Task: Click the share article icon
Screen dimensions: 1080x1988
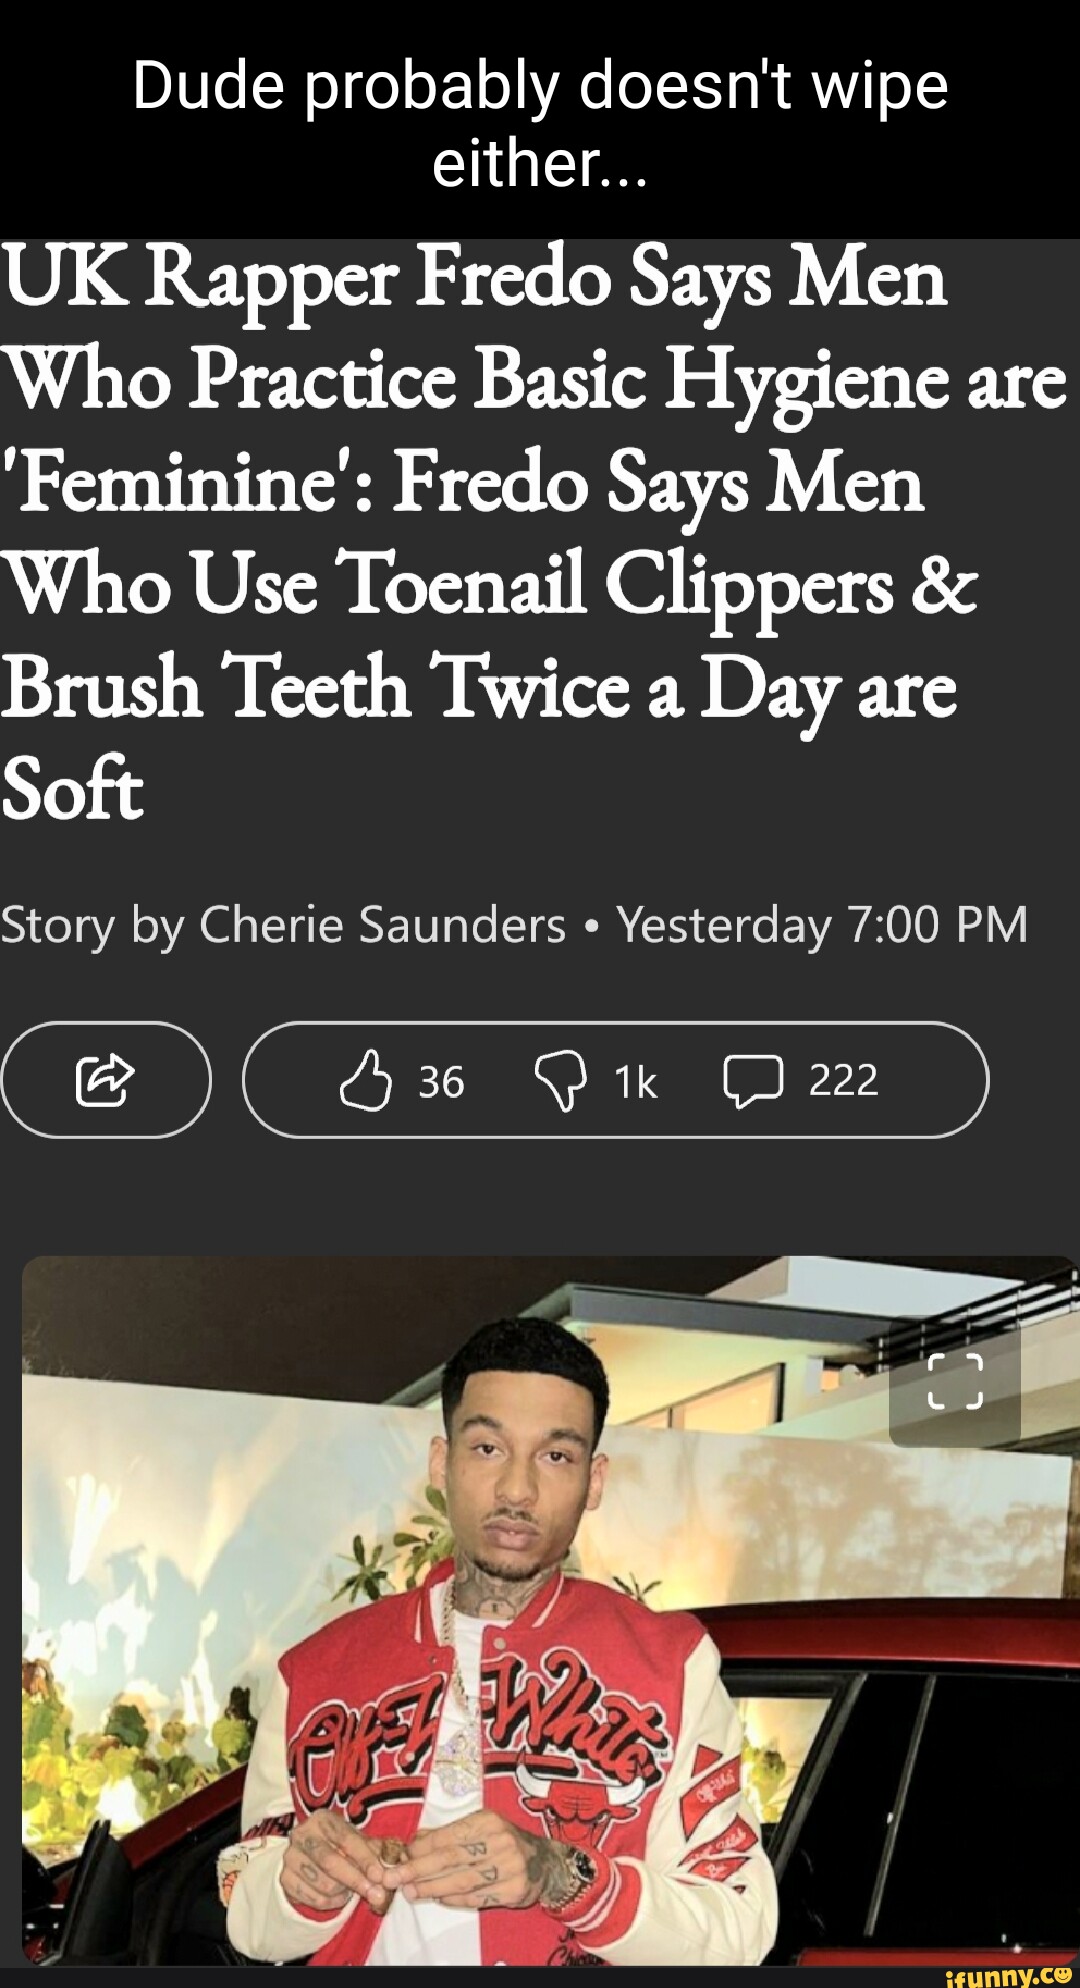Action: [x=105, y=1080]
